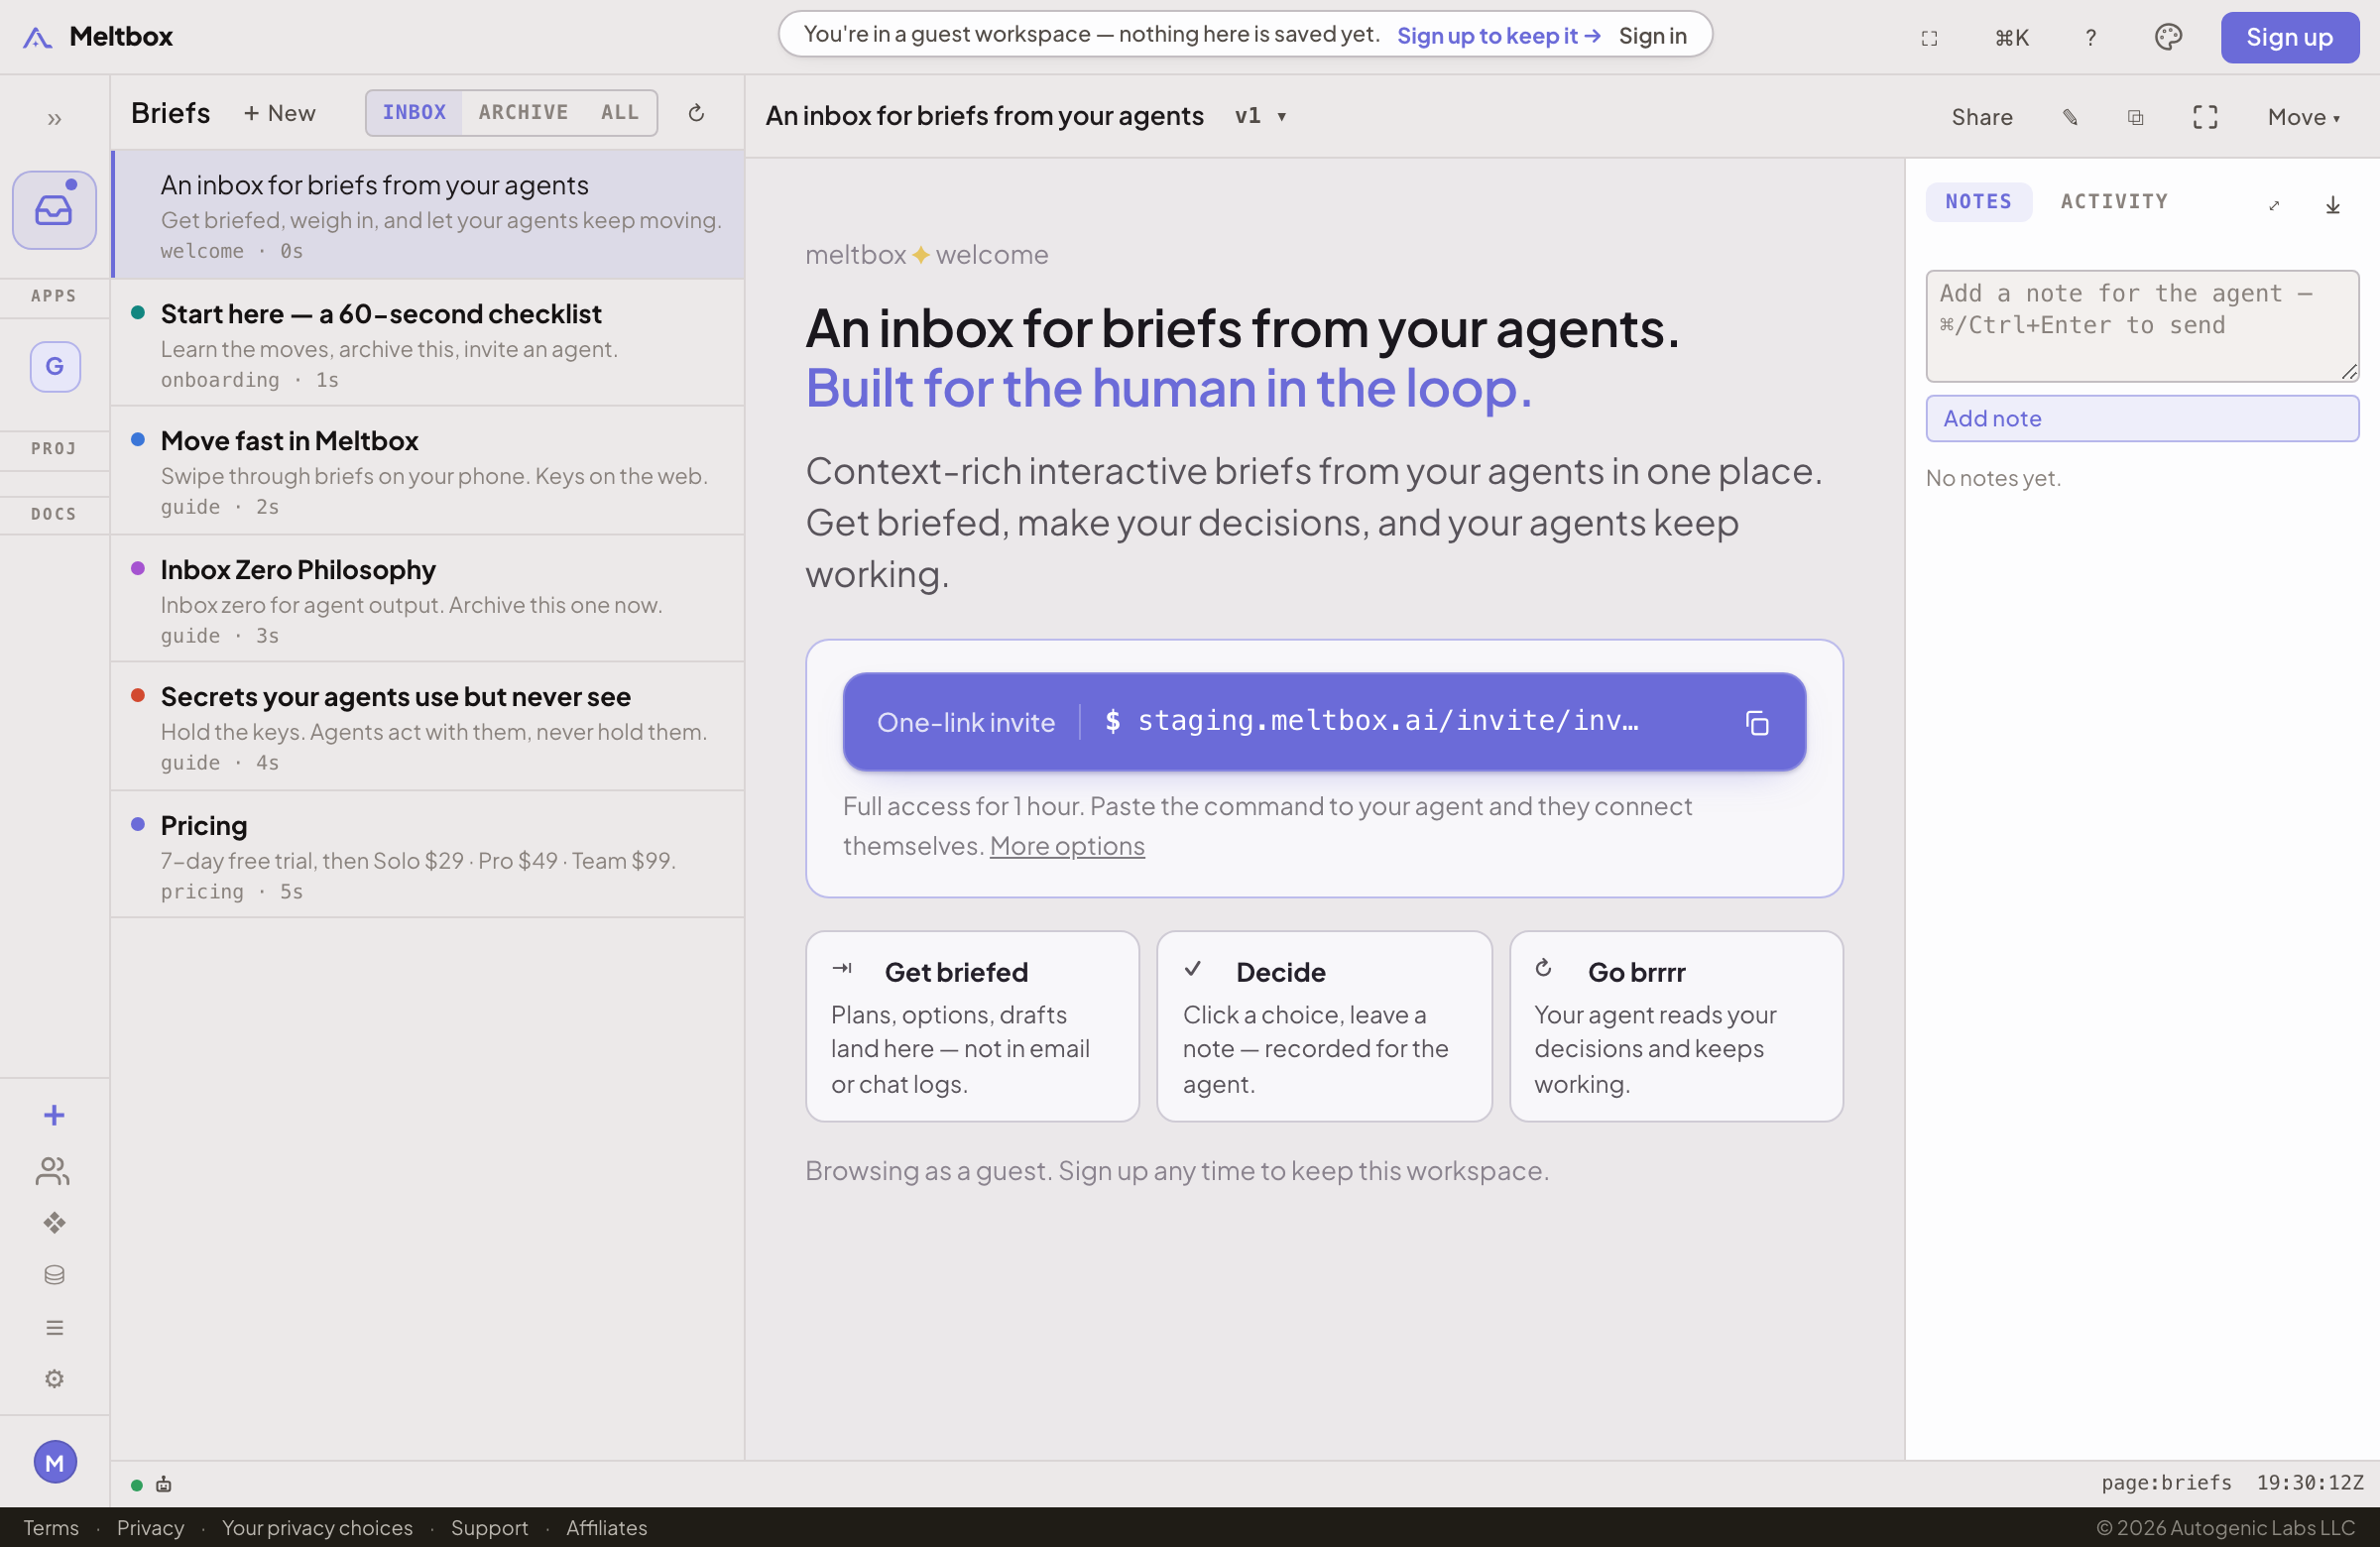Open the More options link

pyautogui.click(x=1067, y=846)
